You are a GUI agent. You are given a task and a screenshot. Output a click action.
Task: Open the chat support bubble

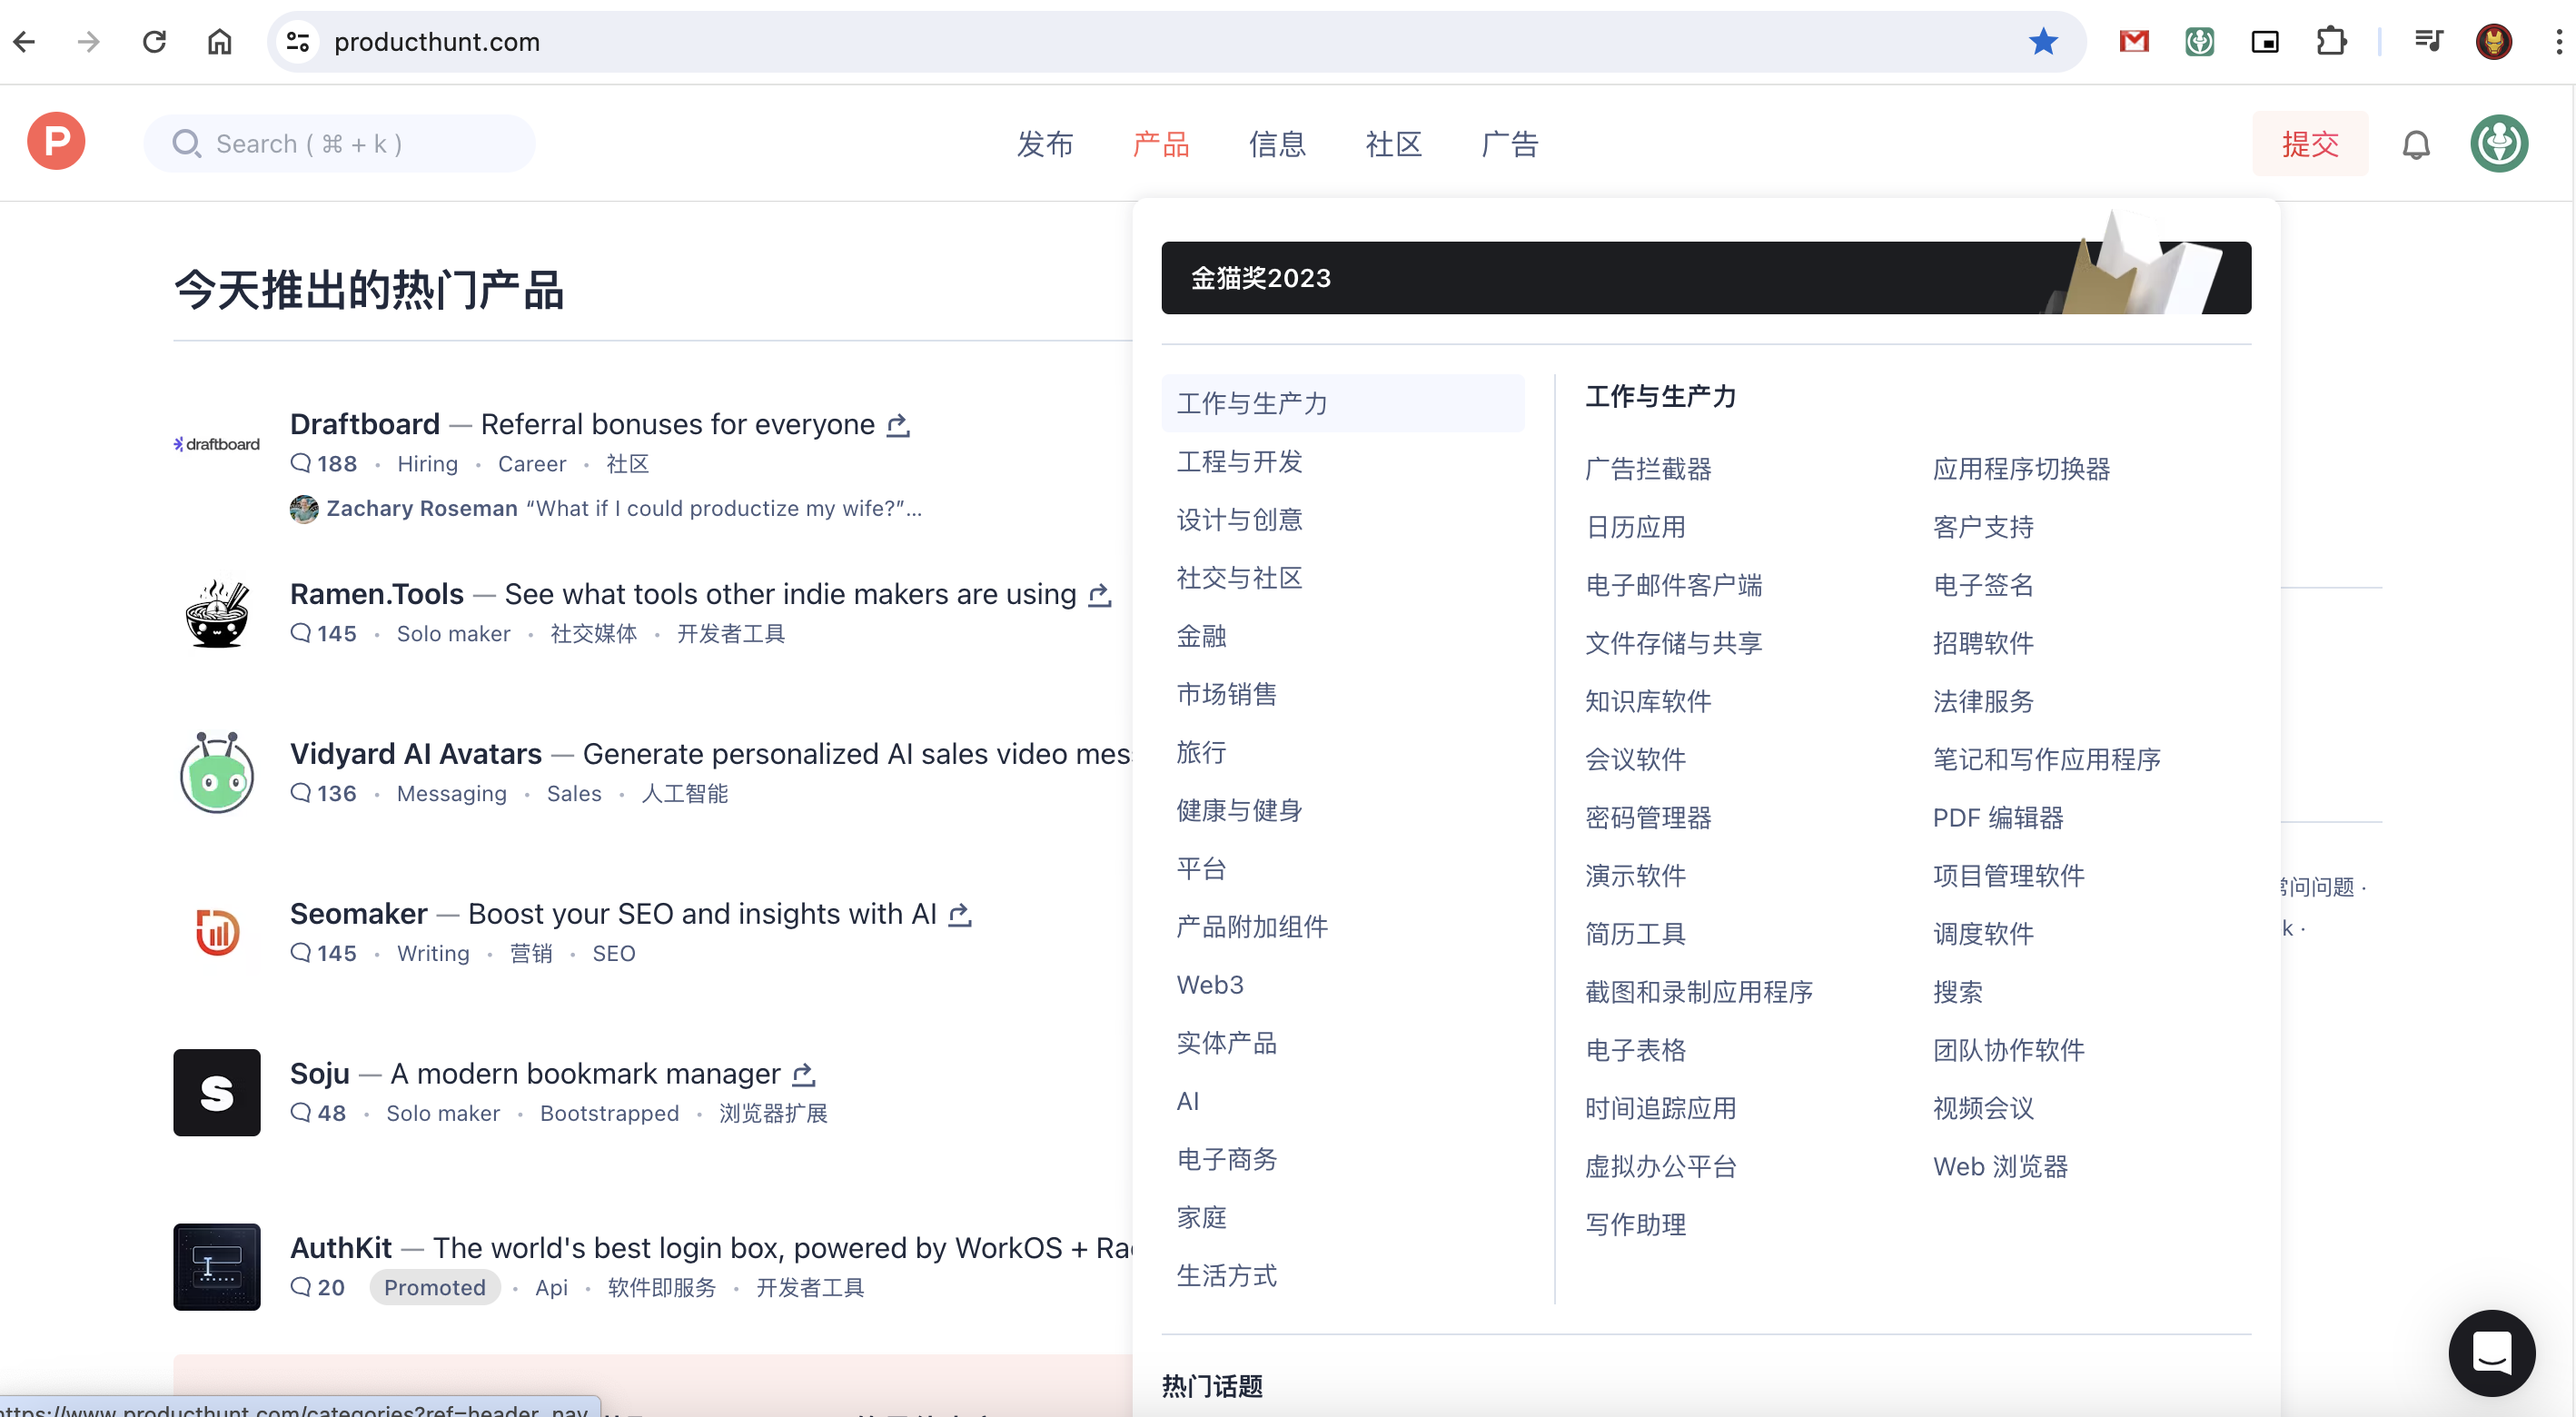coord(2491,1352)
